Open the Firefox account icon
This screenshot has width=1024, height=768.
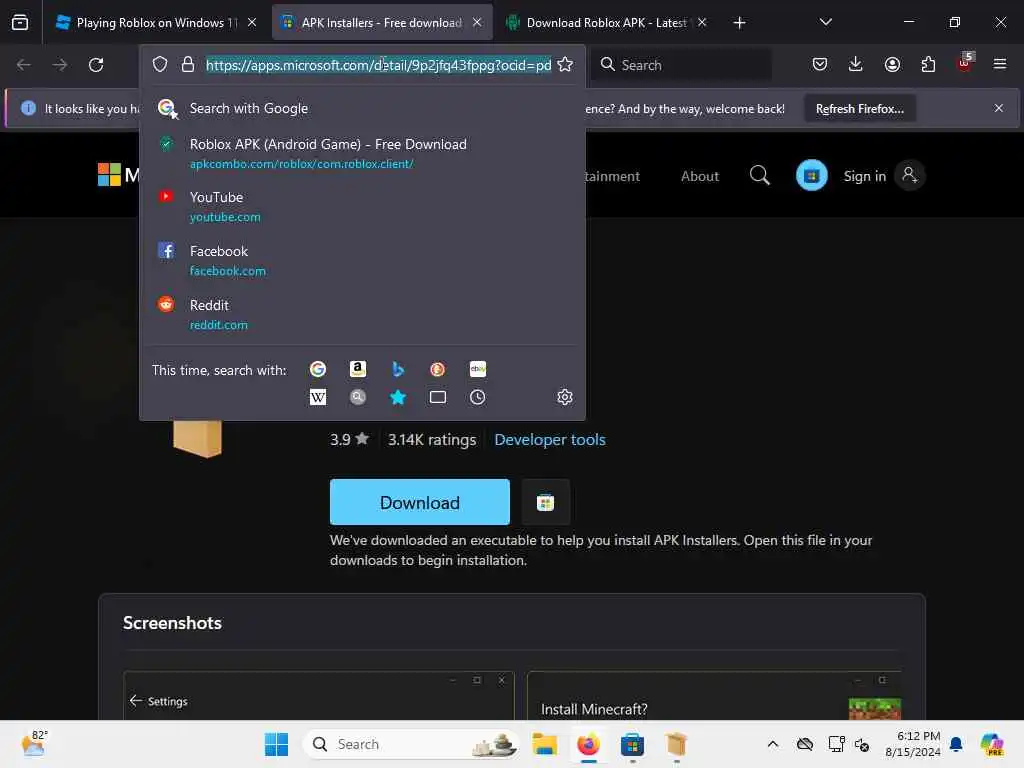[892, 64]
